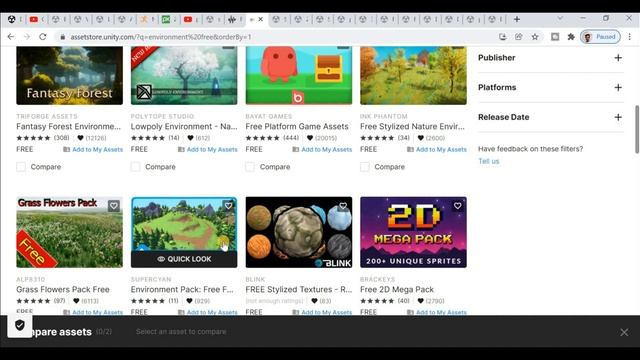Click the Tell us feedback link
This screenshot has height=360, width=640.
click(489, 161)
